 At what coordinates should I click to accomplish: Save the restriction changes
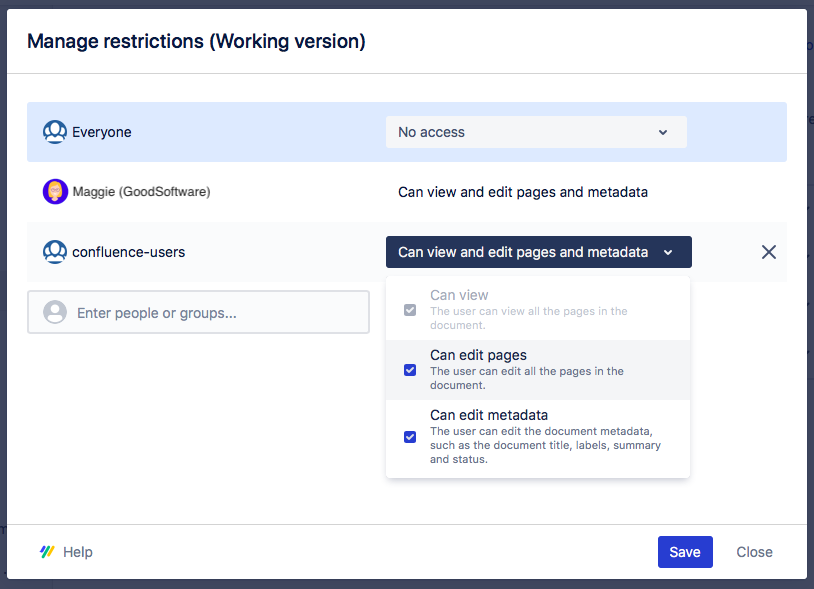pos(685,551)
